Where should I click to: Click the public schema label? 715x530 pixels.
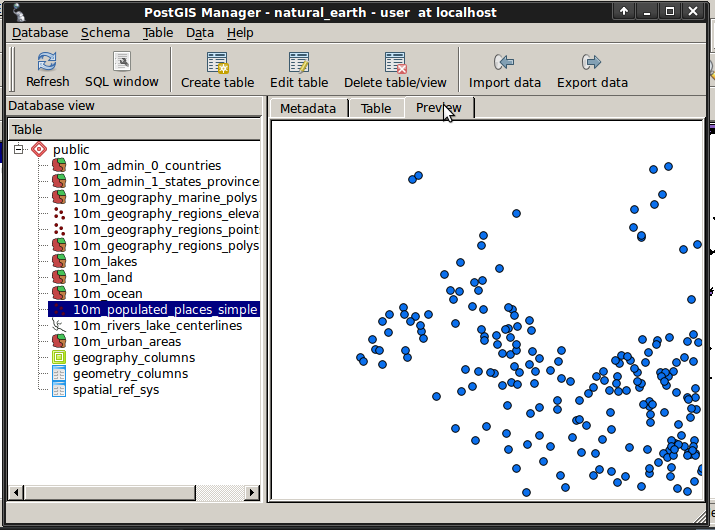[71, 149]
